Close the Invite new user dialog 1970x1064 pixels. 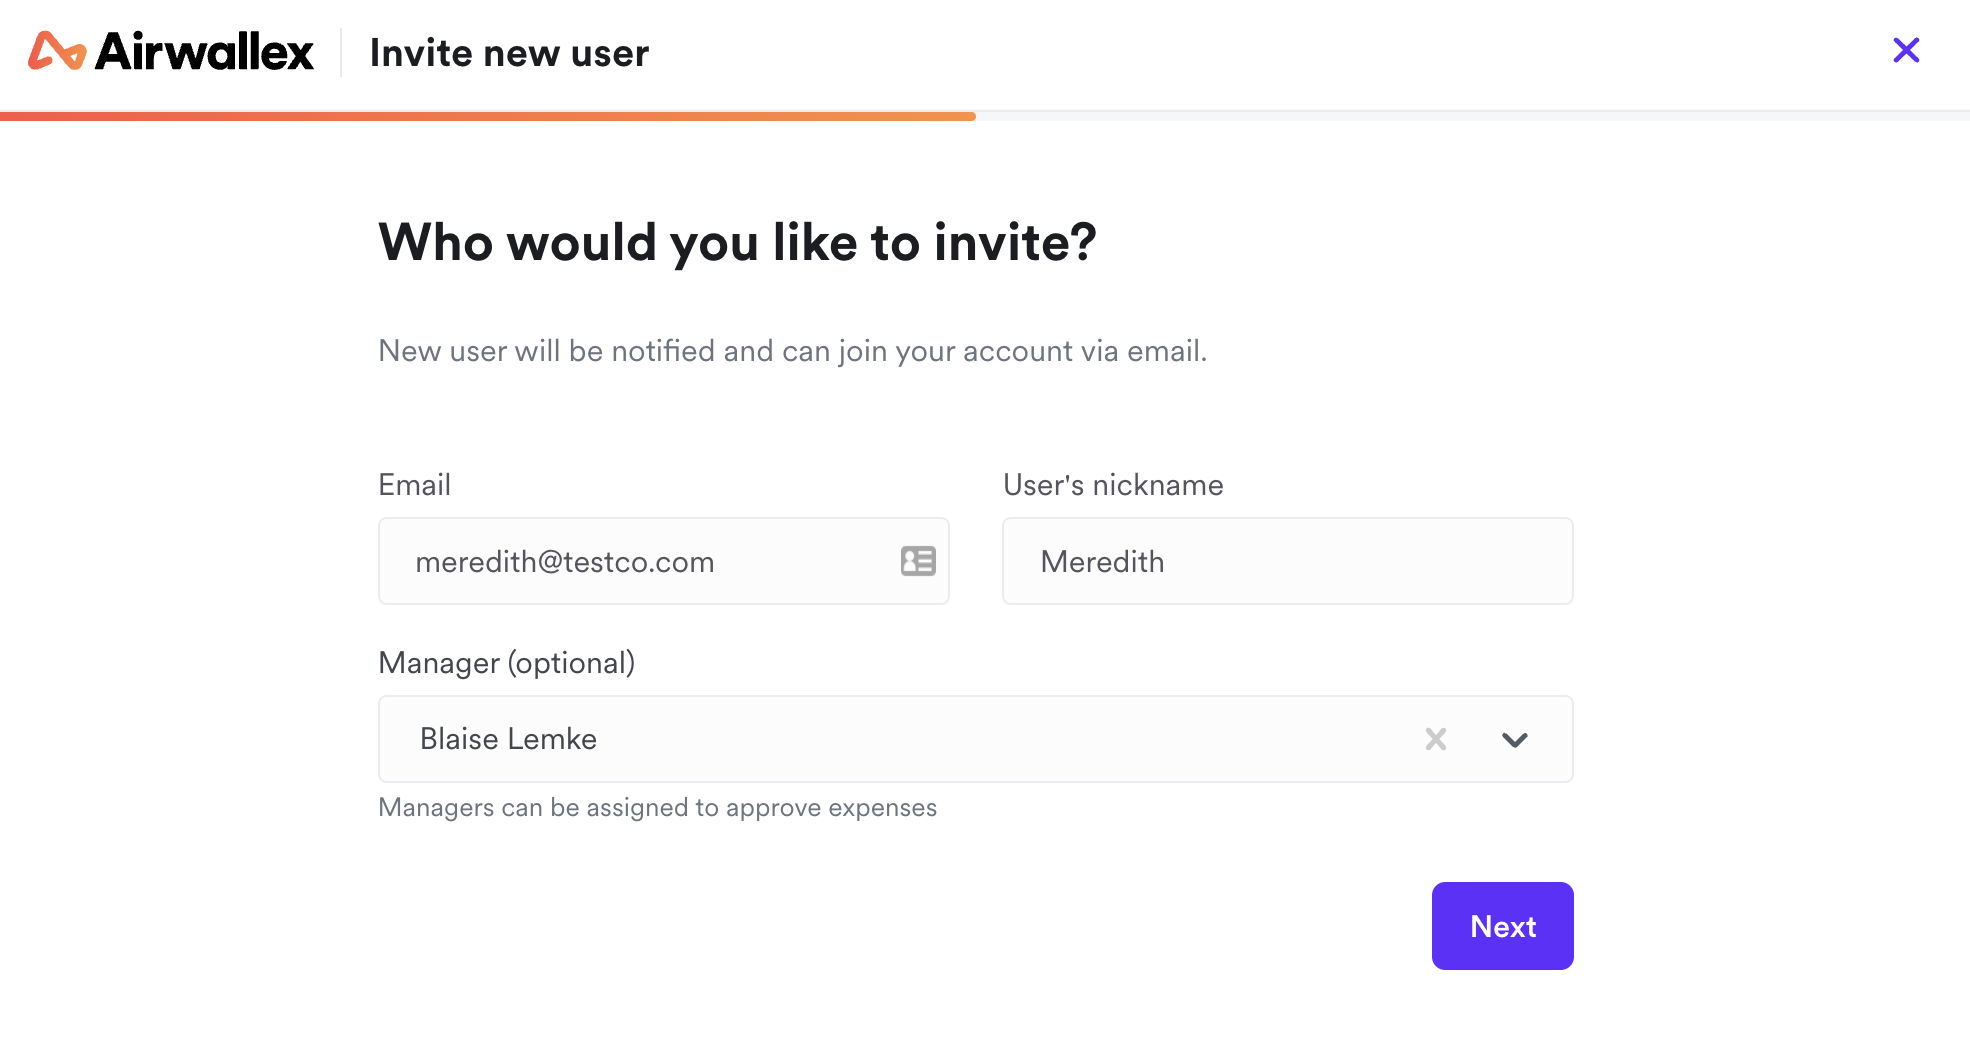click(x=1906, y=50)
